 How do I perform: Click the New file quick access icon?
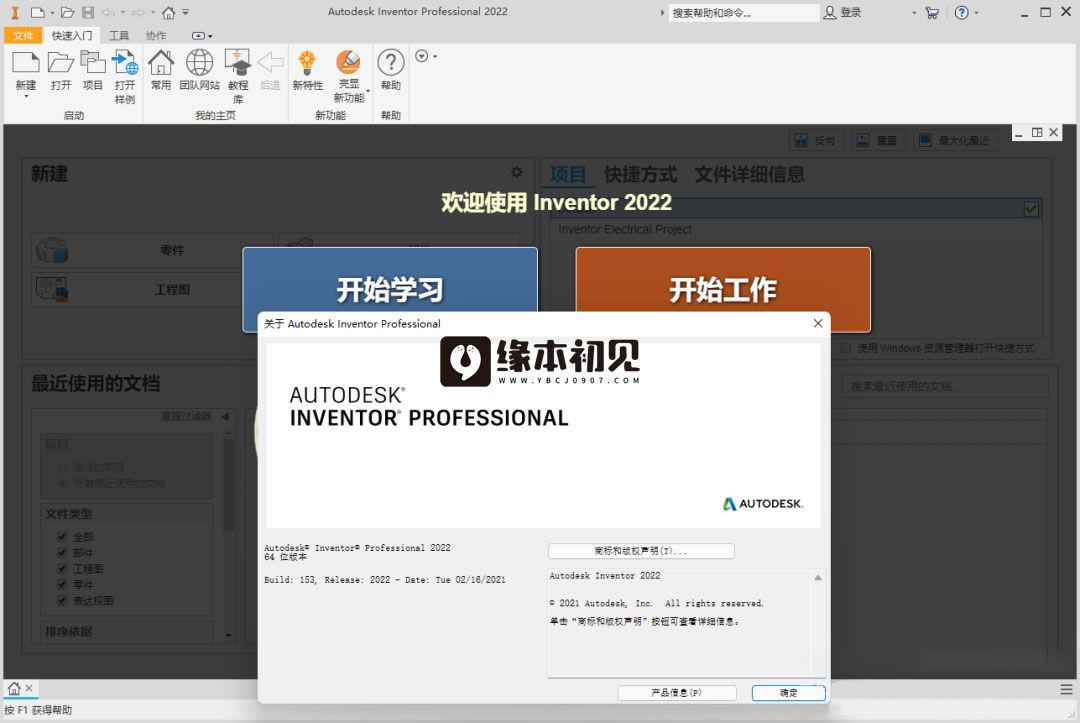tap(38, 12)
